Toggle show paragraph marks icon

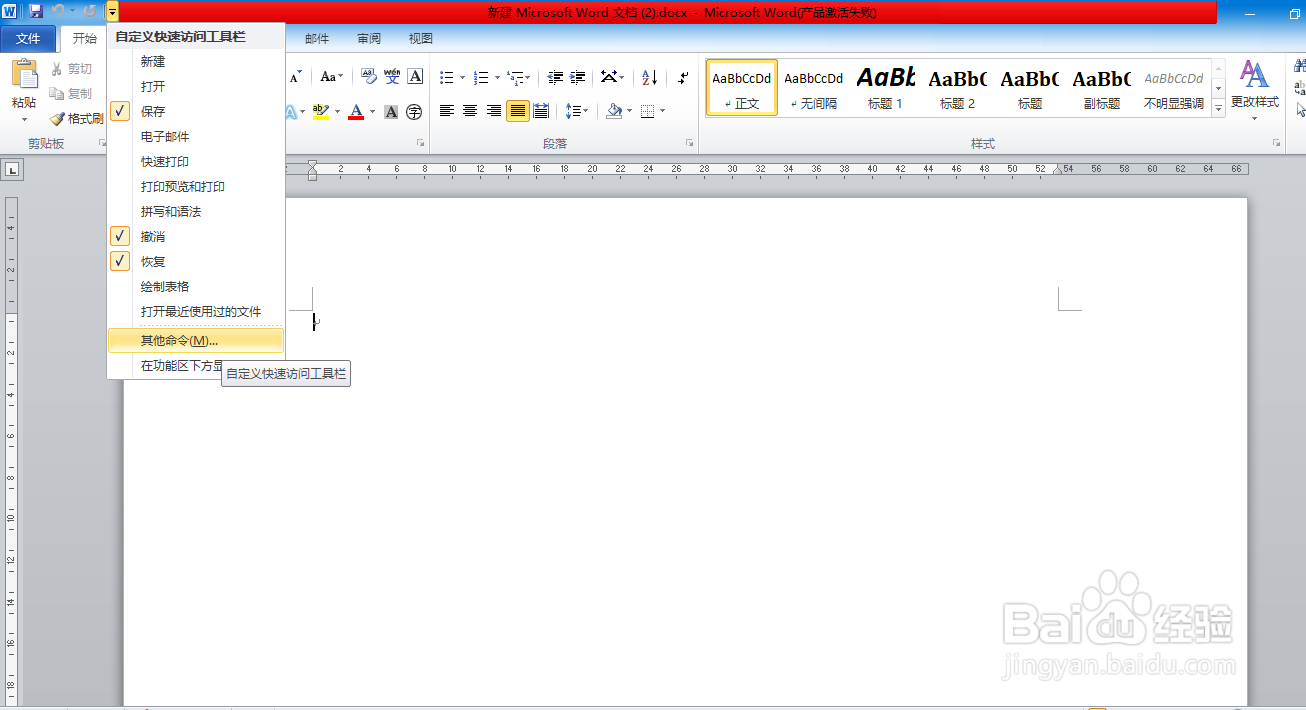[683, 77]
